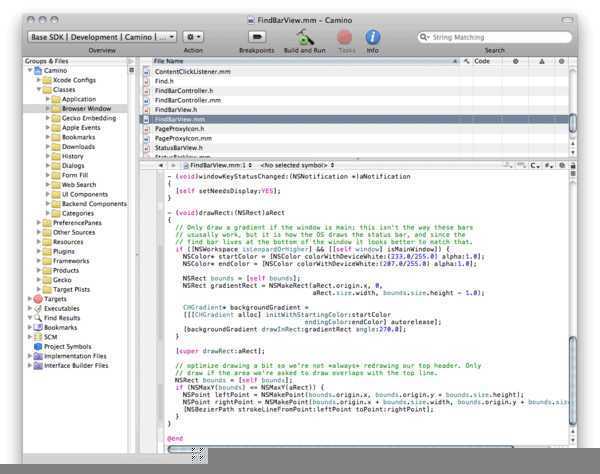Open the Action gear menu

[193, 37]
